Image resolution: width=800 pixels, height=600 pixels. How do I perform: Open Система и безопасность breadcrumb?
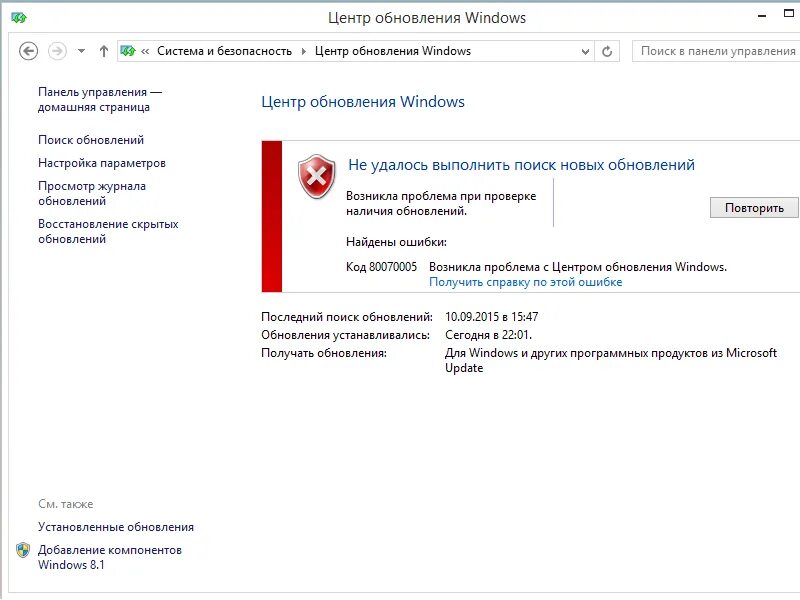[x=224, y=51]
